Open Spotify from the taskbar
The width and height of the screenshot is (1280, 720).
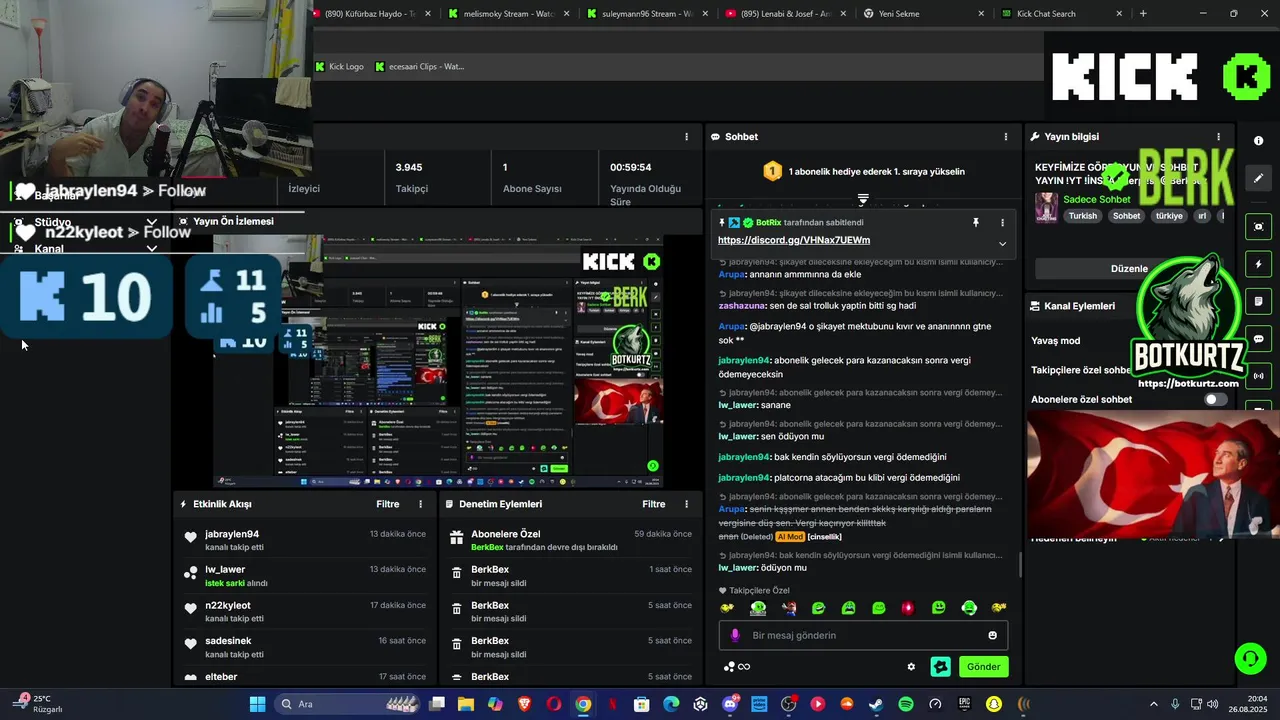click(x=906, y=704)
